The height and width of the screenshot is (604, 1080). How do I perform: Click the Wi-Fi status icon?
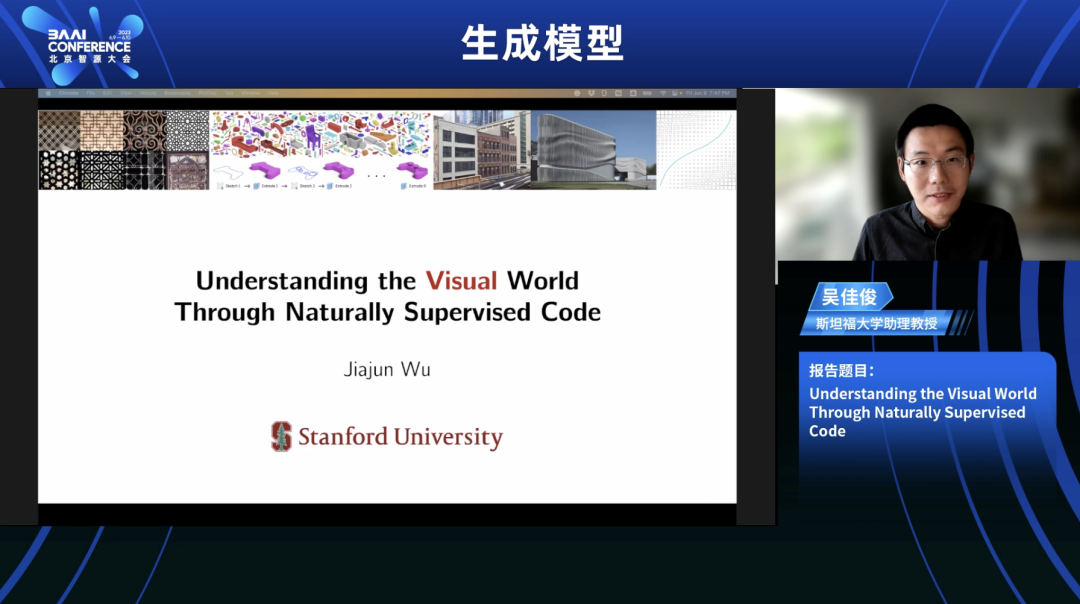click(663, 93)
